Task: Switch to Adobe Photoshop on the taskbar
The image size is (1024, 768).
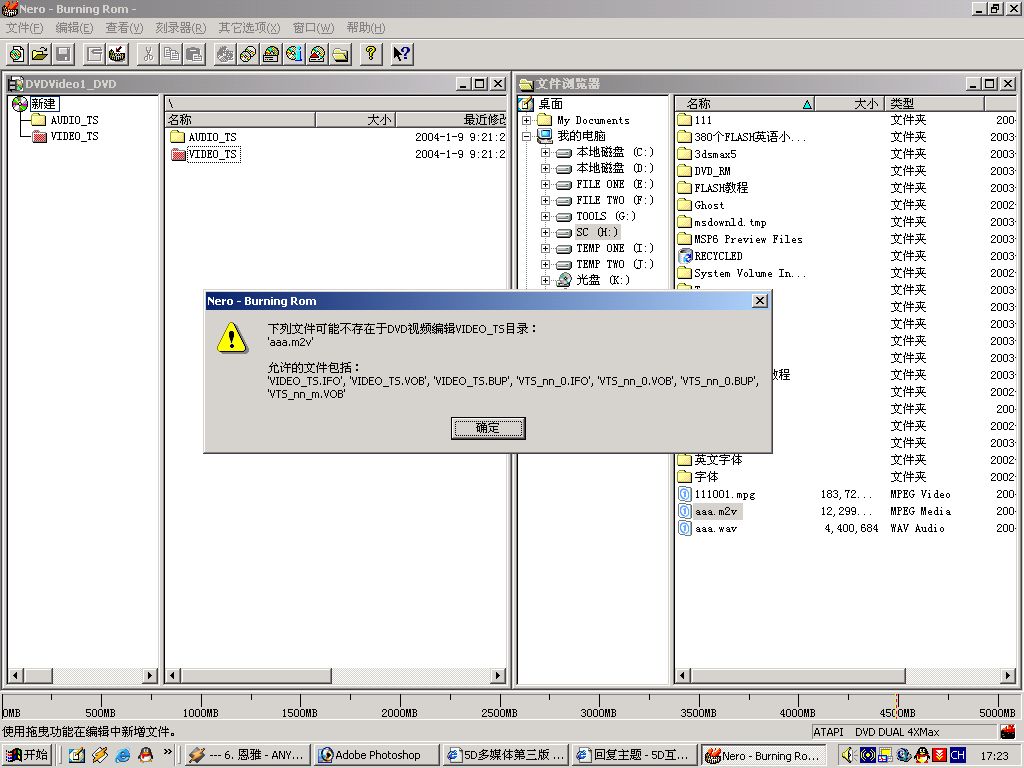Action: 376,755
